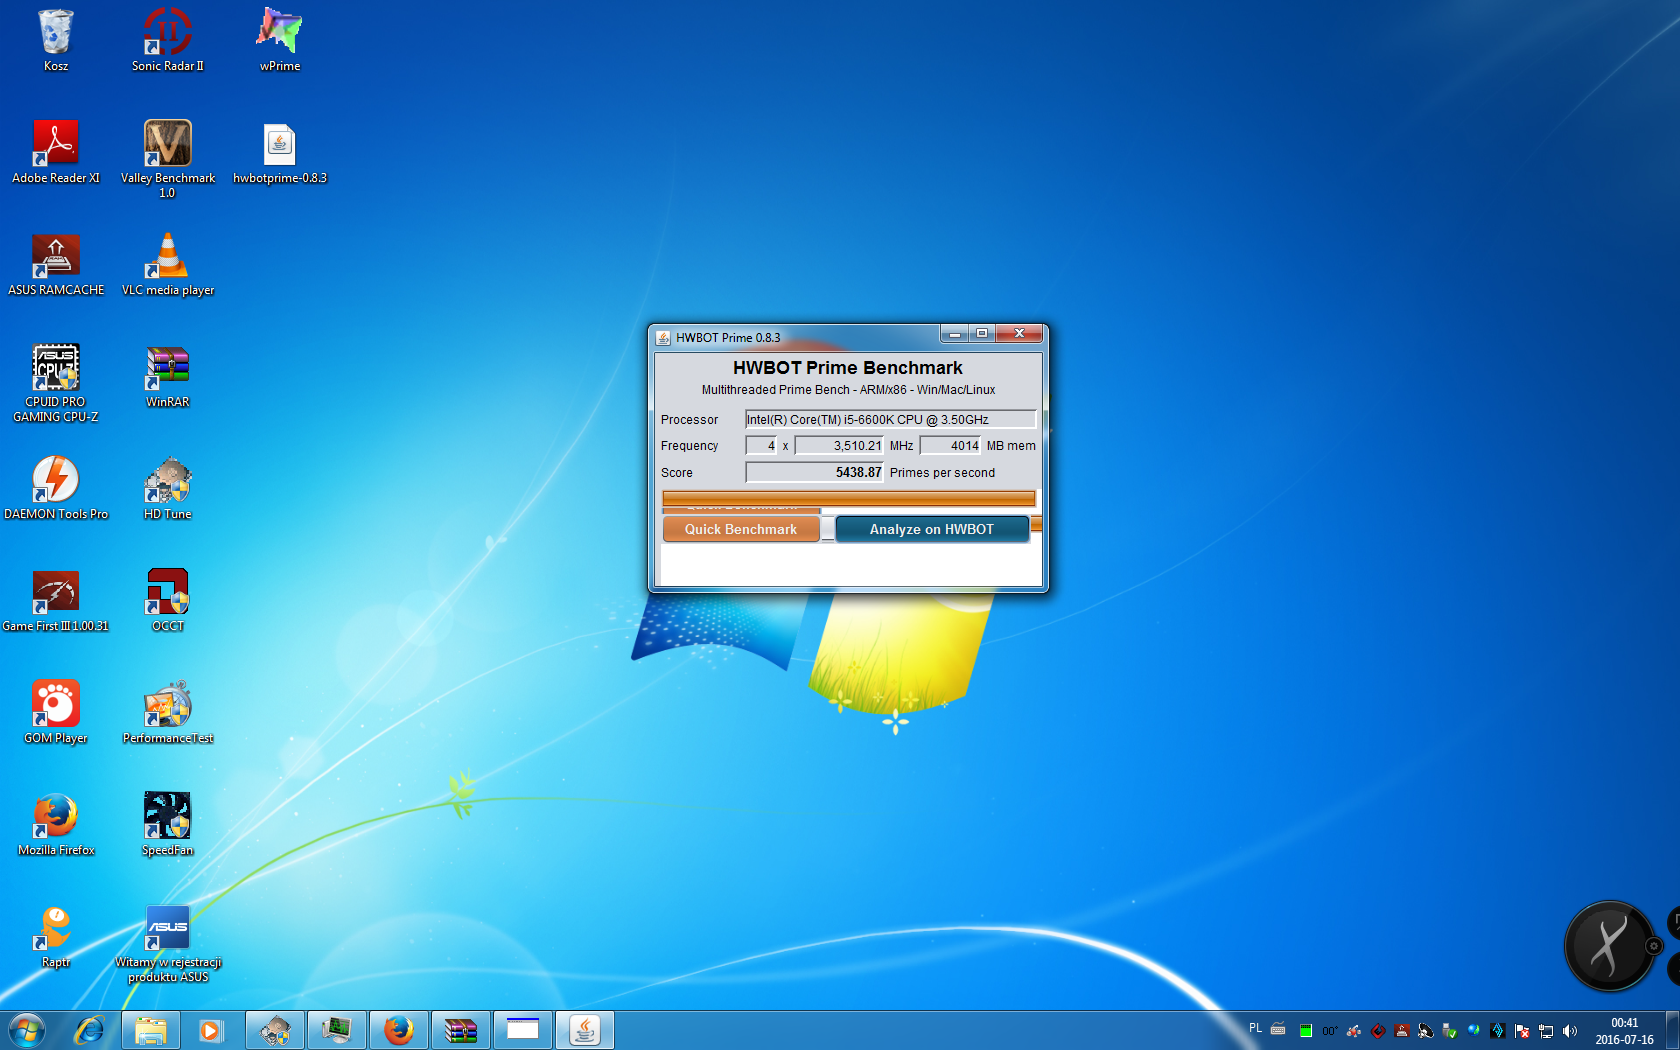Image resolution: width=1680 pixels, height=1050 pixels.
Task: Launch DAEMON Tools Pro shortcut
Action: pyautogui.click(x=56, y=488)
